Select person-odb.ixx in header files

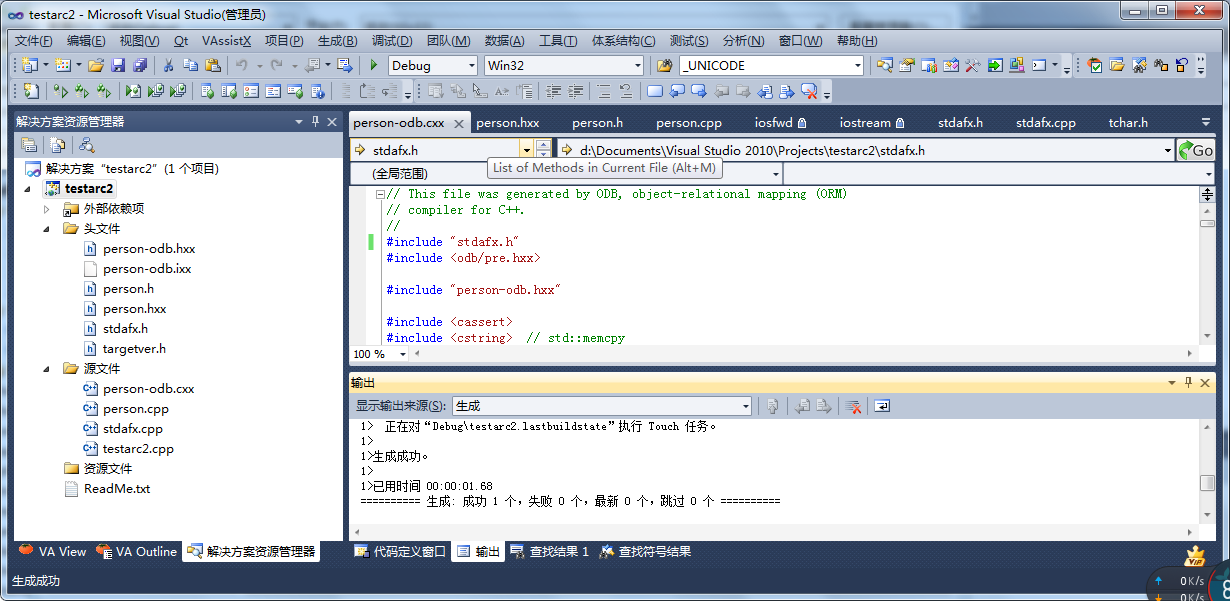tap(147, 269)
